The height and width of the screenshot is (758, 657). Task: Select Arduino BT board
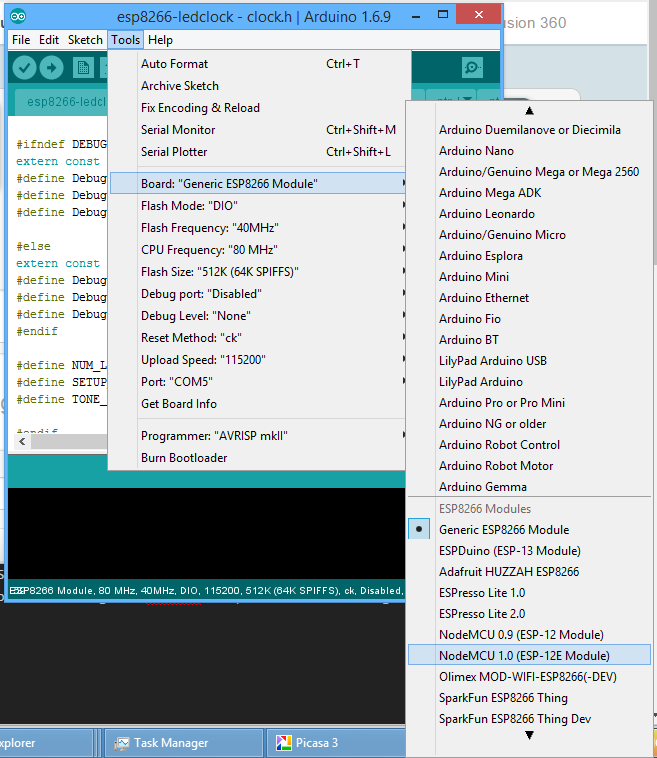coord(529,340)
